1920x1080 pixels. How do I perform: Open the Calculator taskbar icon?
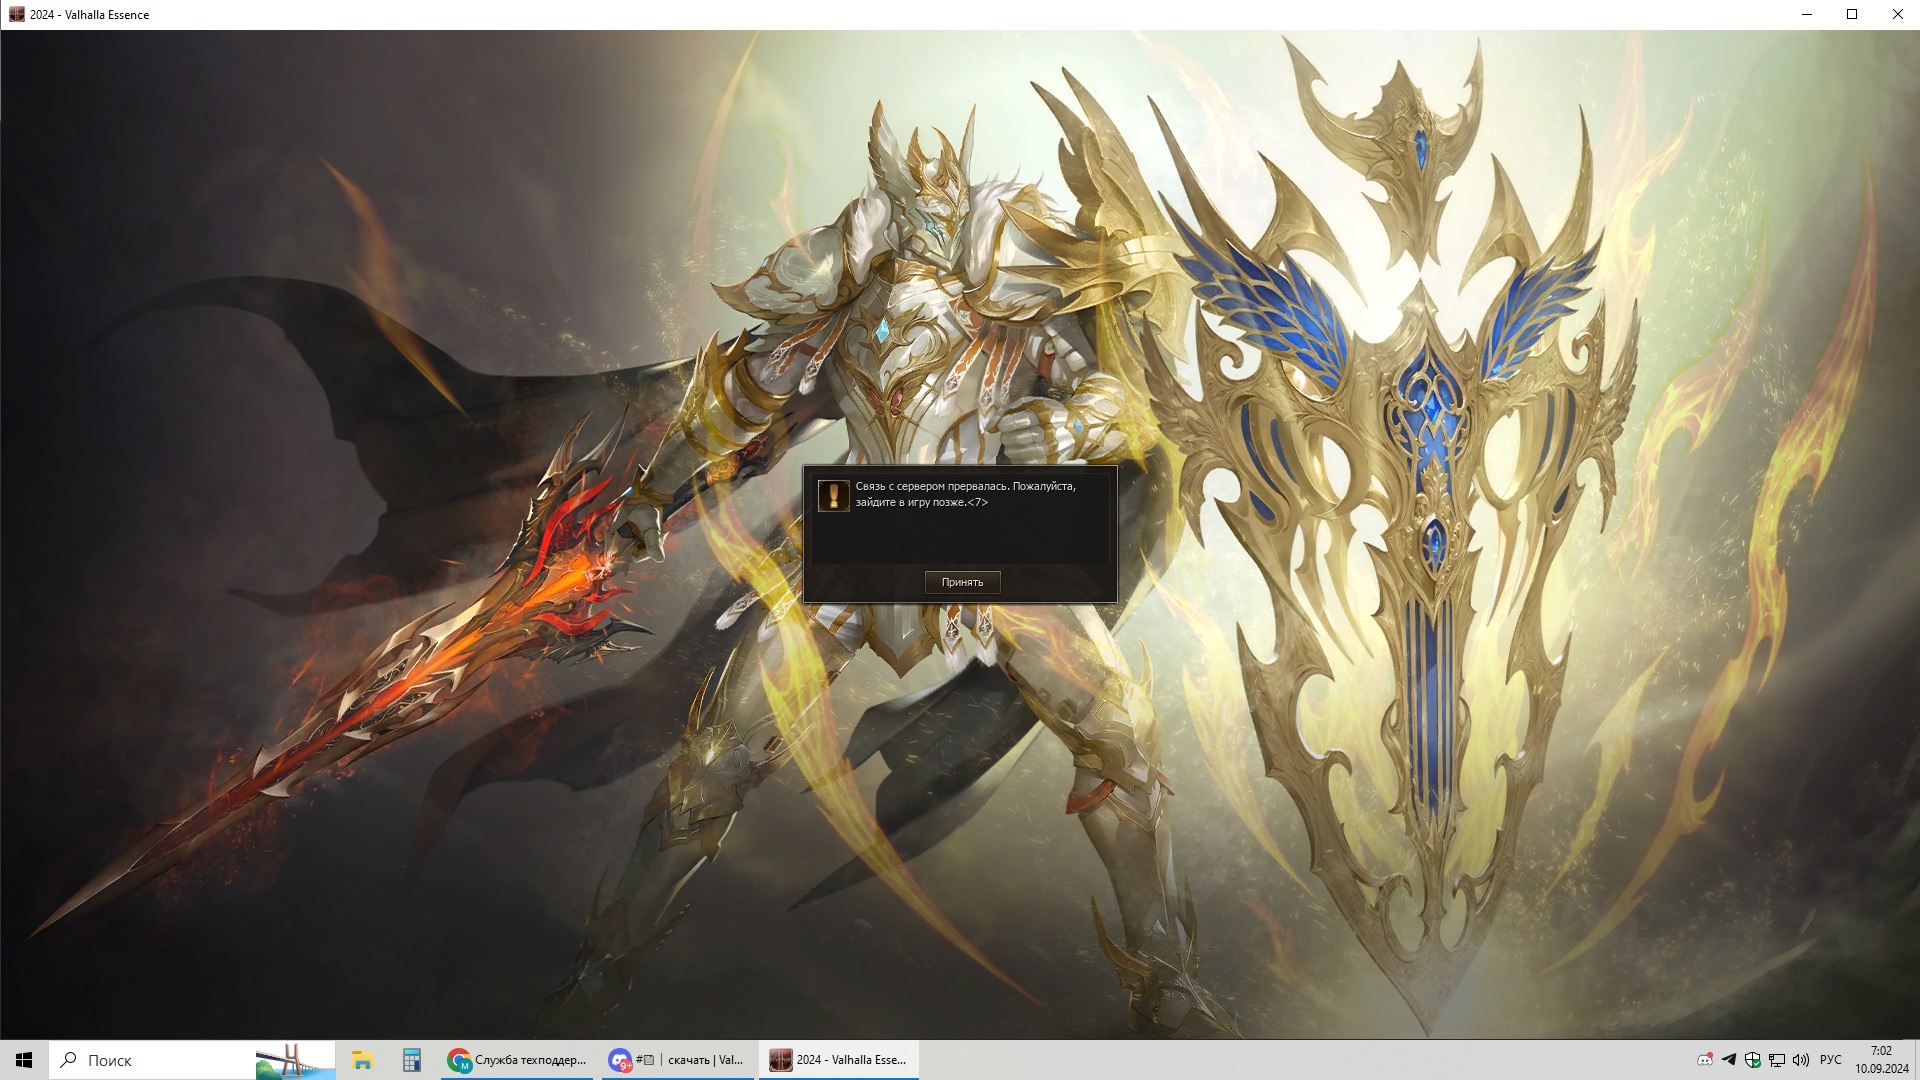pyautogui.click(x=411, y=1060)
